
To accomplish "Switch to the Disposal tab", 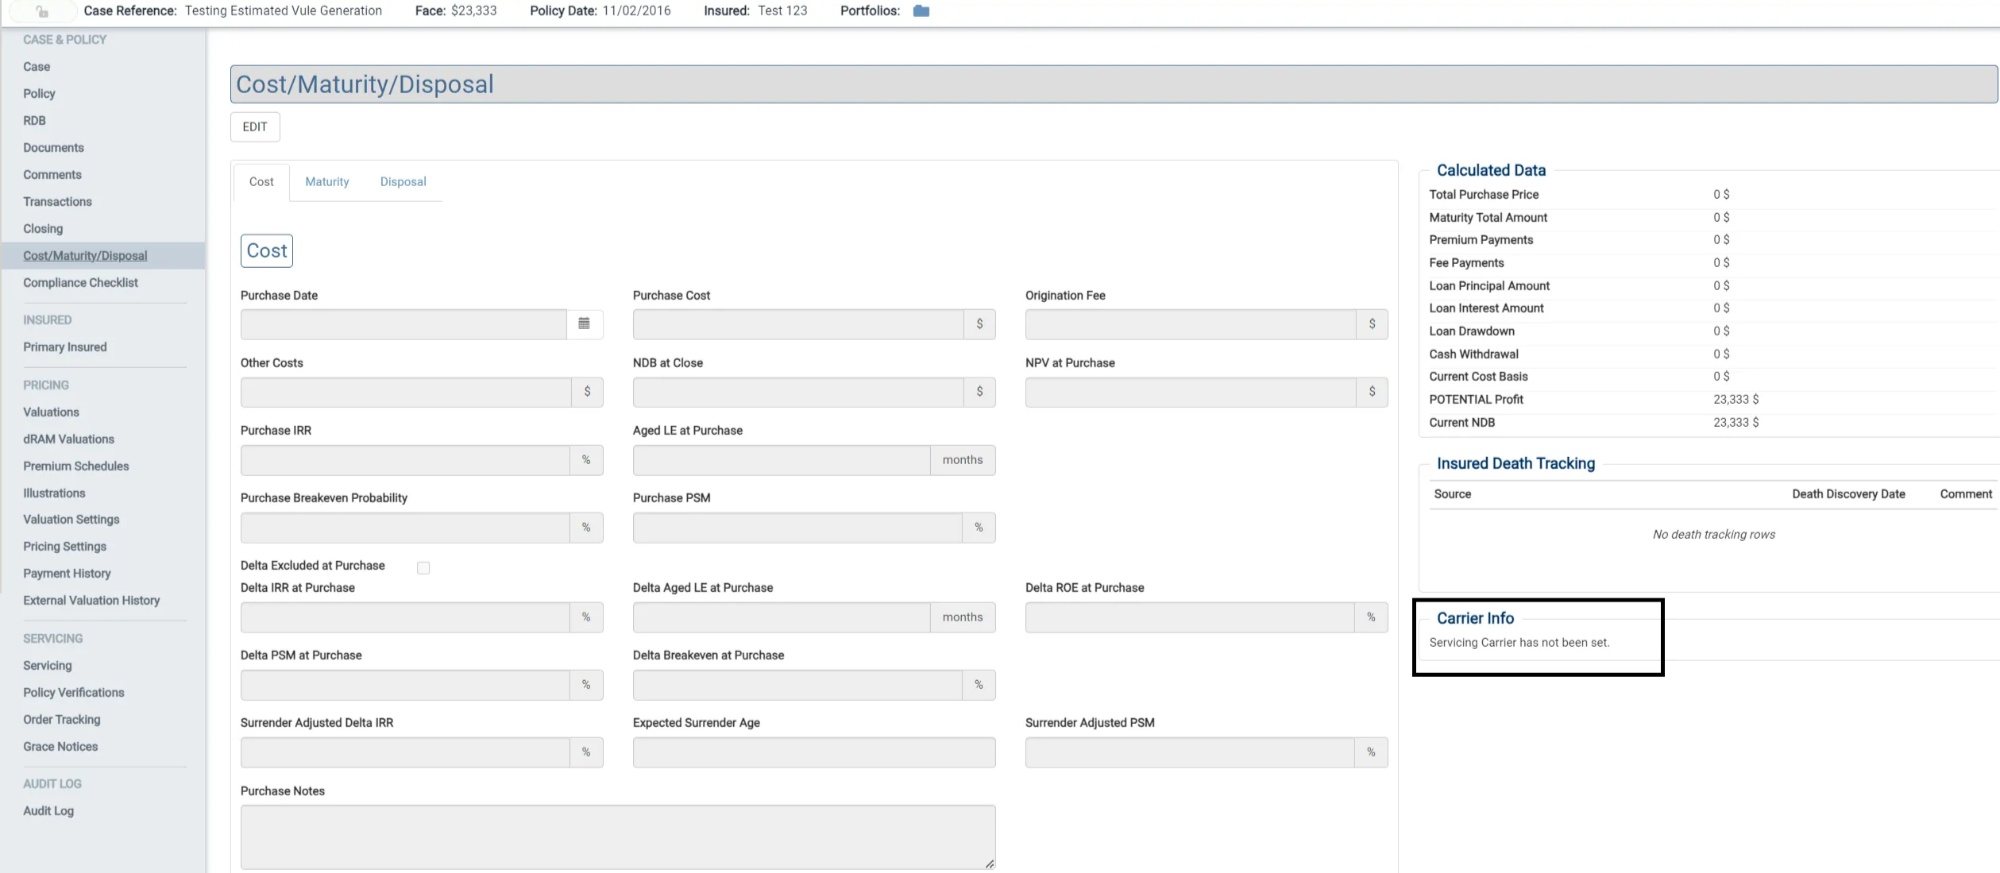I will [x=403, y=182].
